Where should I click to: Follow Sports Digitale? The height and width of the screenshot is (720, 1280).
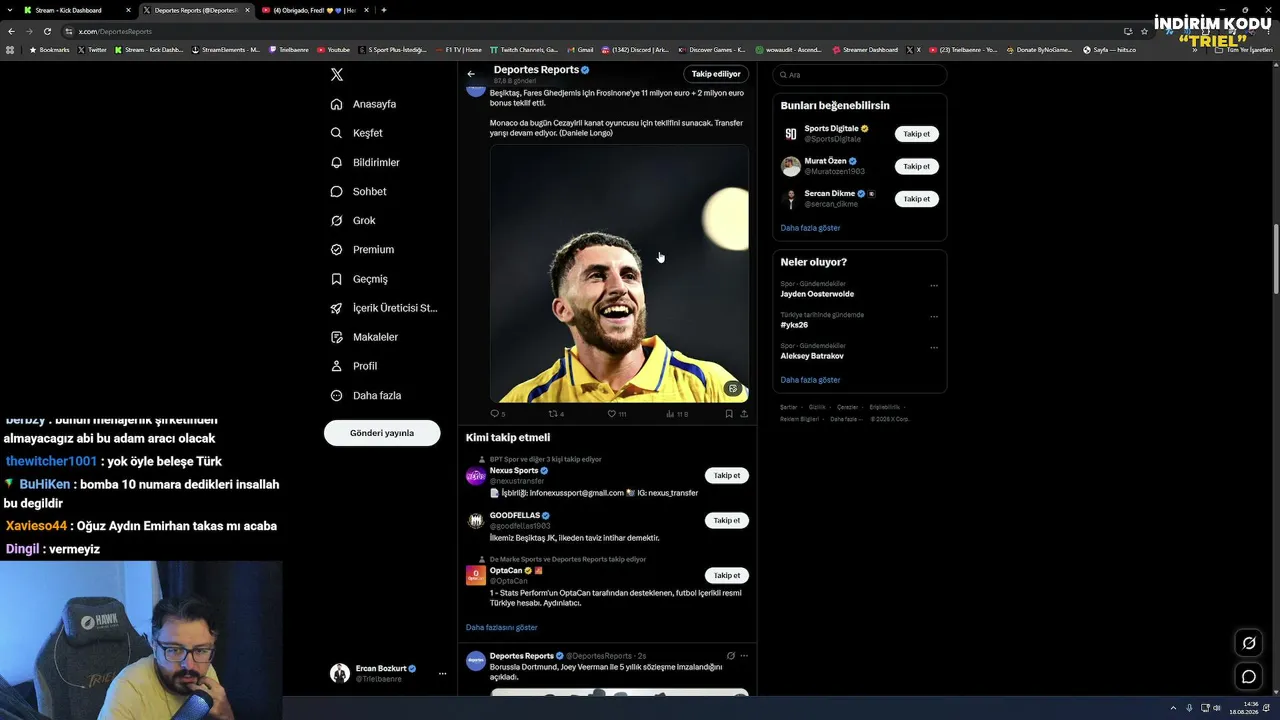[916, 134]
